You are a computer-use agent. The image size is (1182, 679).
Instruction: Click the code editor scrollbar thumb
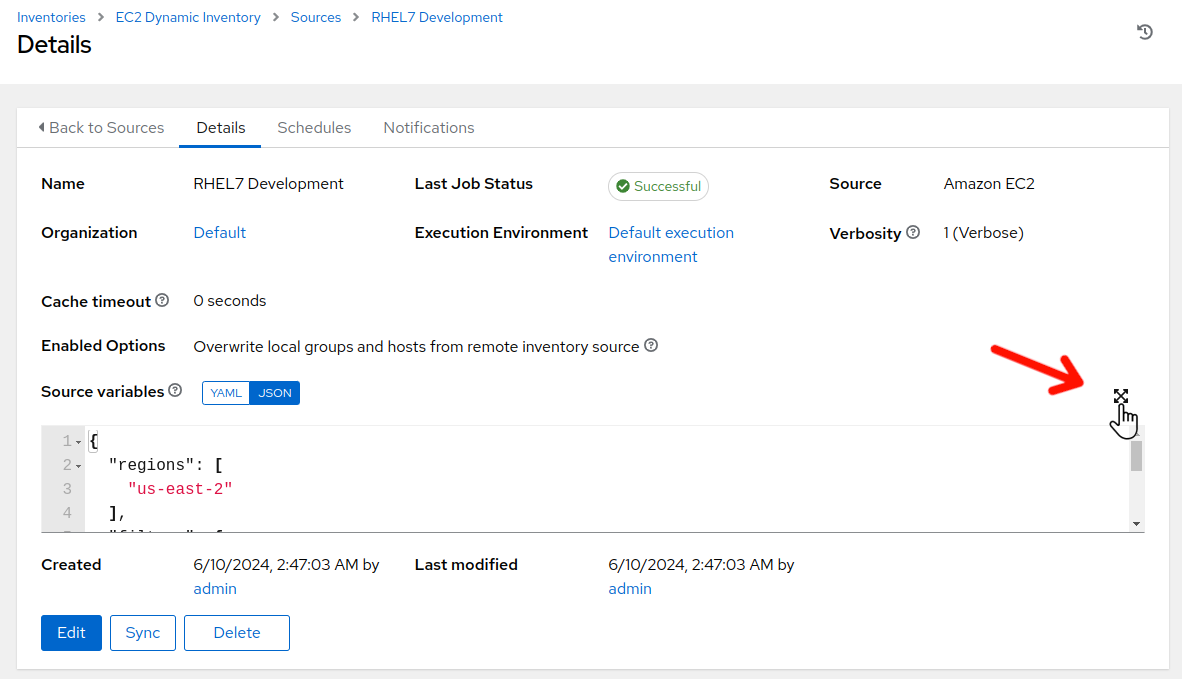tap(1136, 456)
